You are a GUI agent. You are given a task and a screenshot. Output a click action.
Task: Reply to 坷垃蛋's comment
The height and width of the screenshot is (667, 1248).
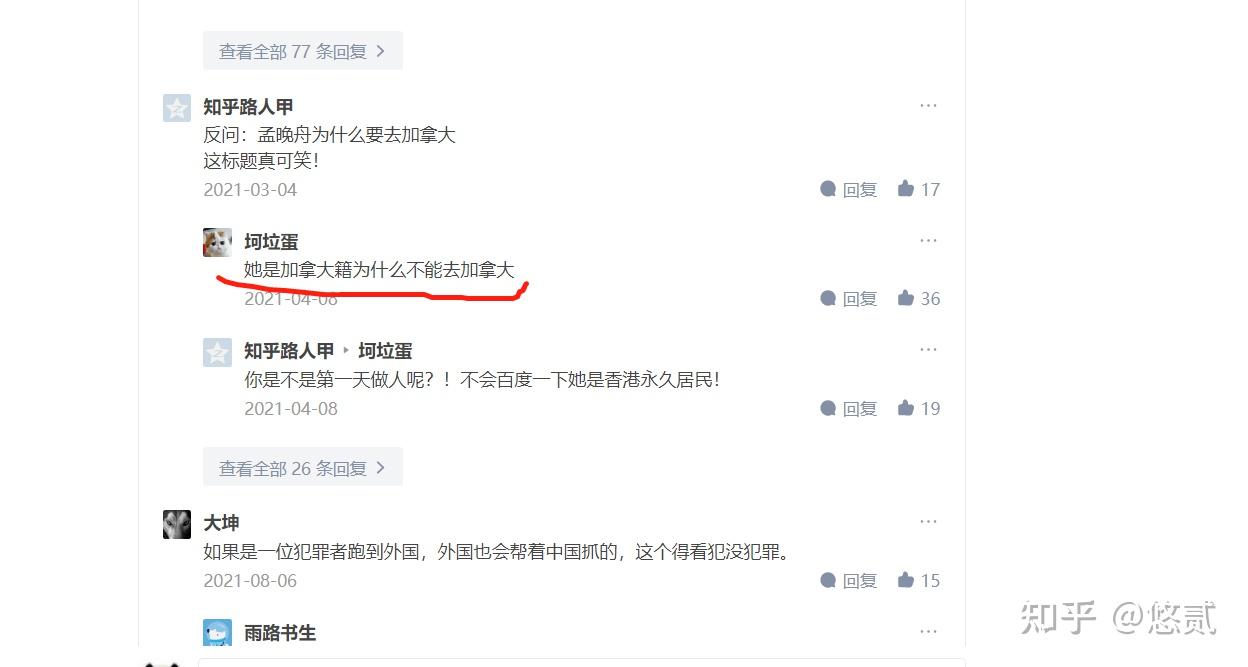[x=848, y=298]
